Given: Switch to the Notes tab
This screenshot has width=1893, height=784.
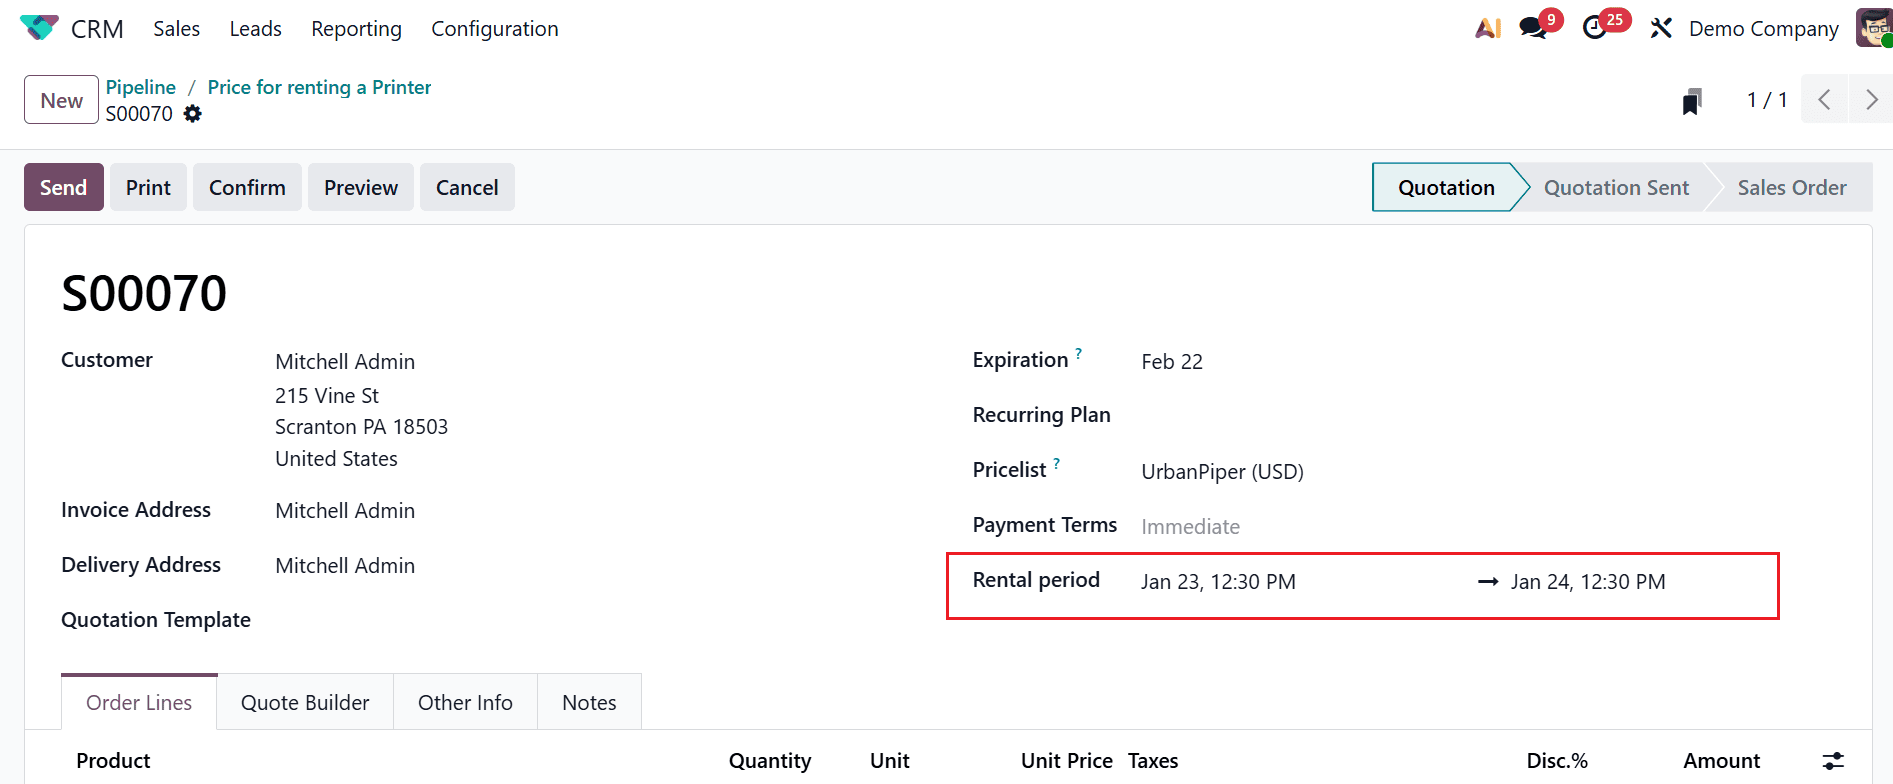Looking at the screenshot, I should tap(589, 702).
